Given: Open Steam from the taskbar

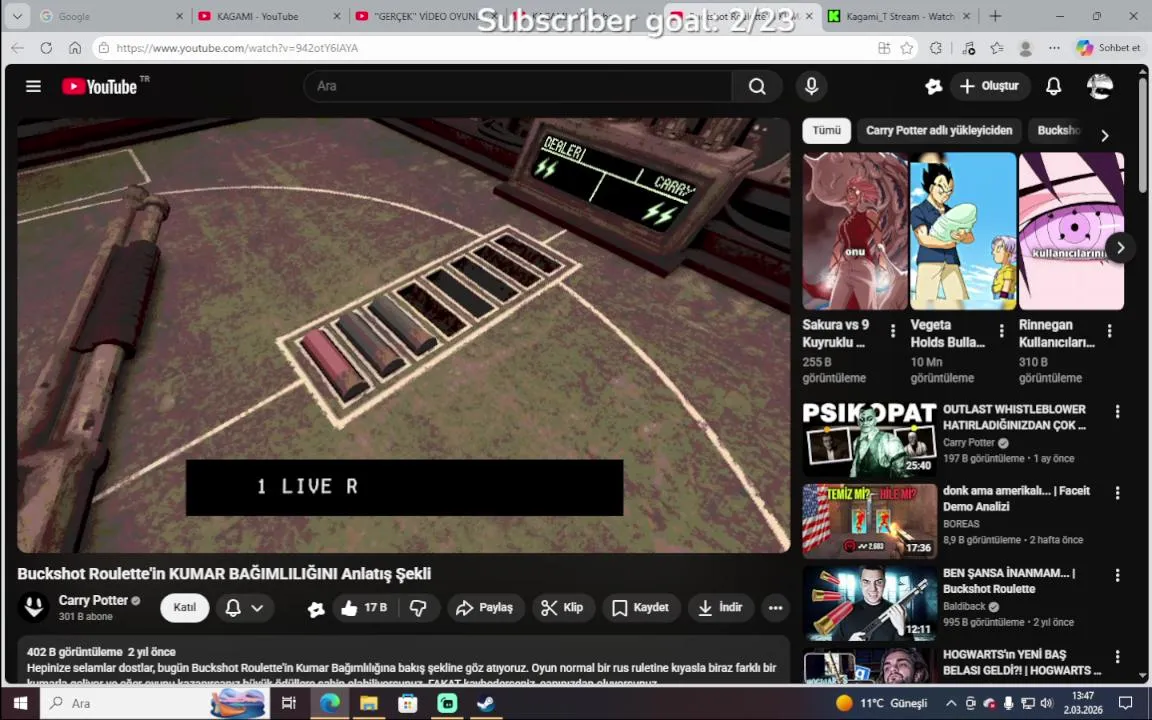Looking at the screenshot, I should click(486, 703).
